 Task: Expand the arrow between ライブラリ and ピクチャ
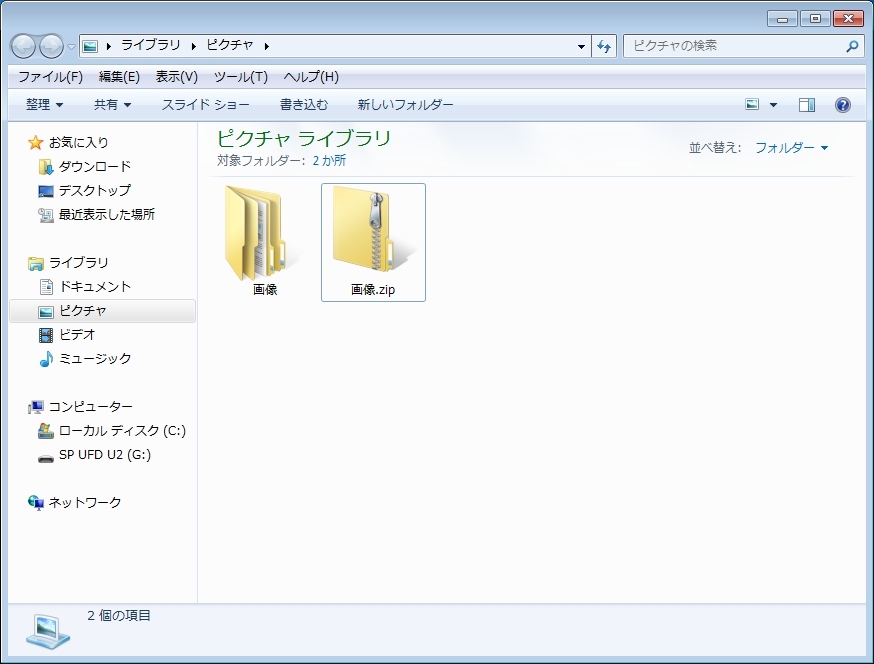tap(193, 46)
